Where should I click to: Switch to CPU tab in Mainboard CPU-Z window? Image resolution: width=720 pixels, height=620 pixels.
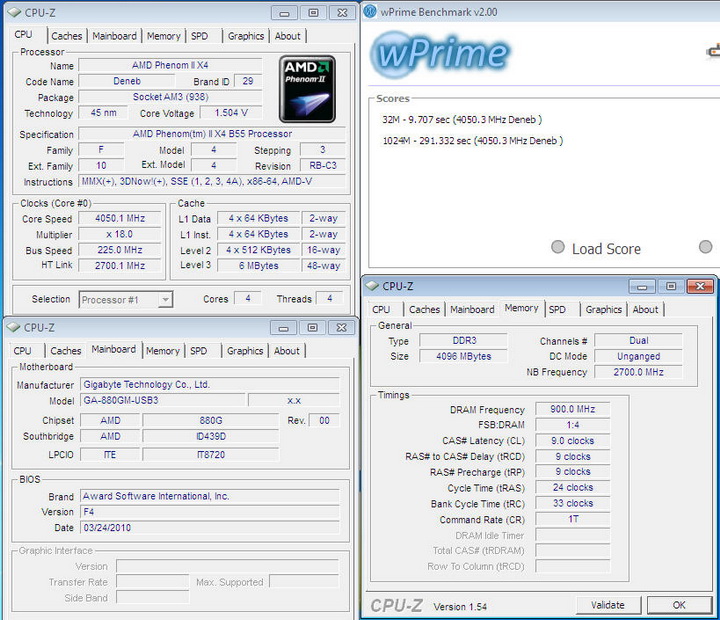(22, 351)
